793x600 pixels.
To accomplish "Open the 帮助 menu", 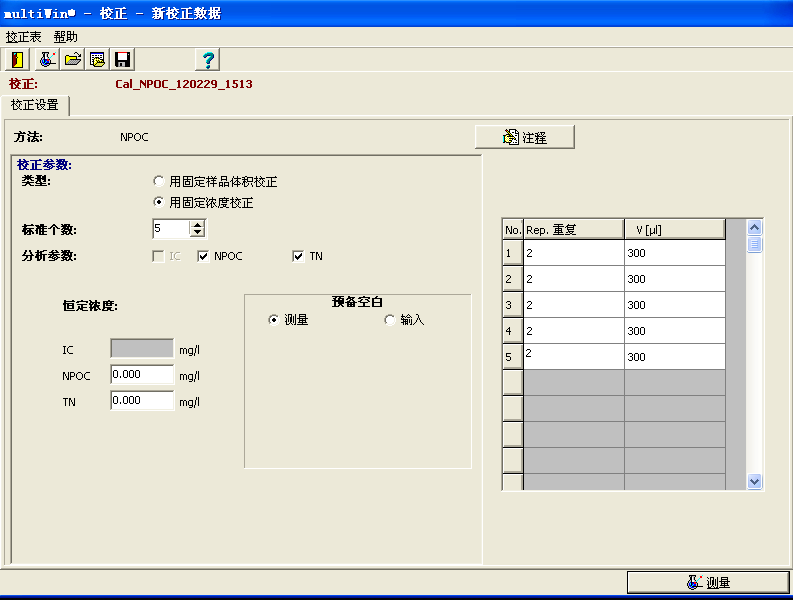I will point(65,36).
